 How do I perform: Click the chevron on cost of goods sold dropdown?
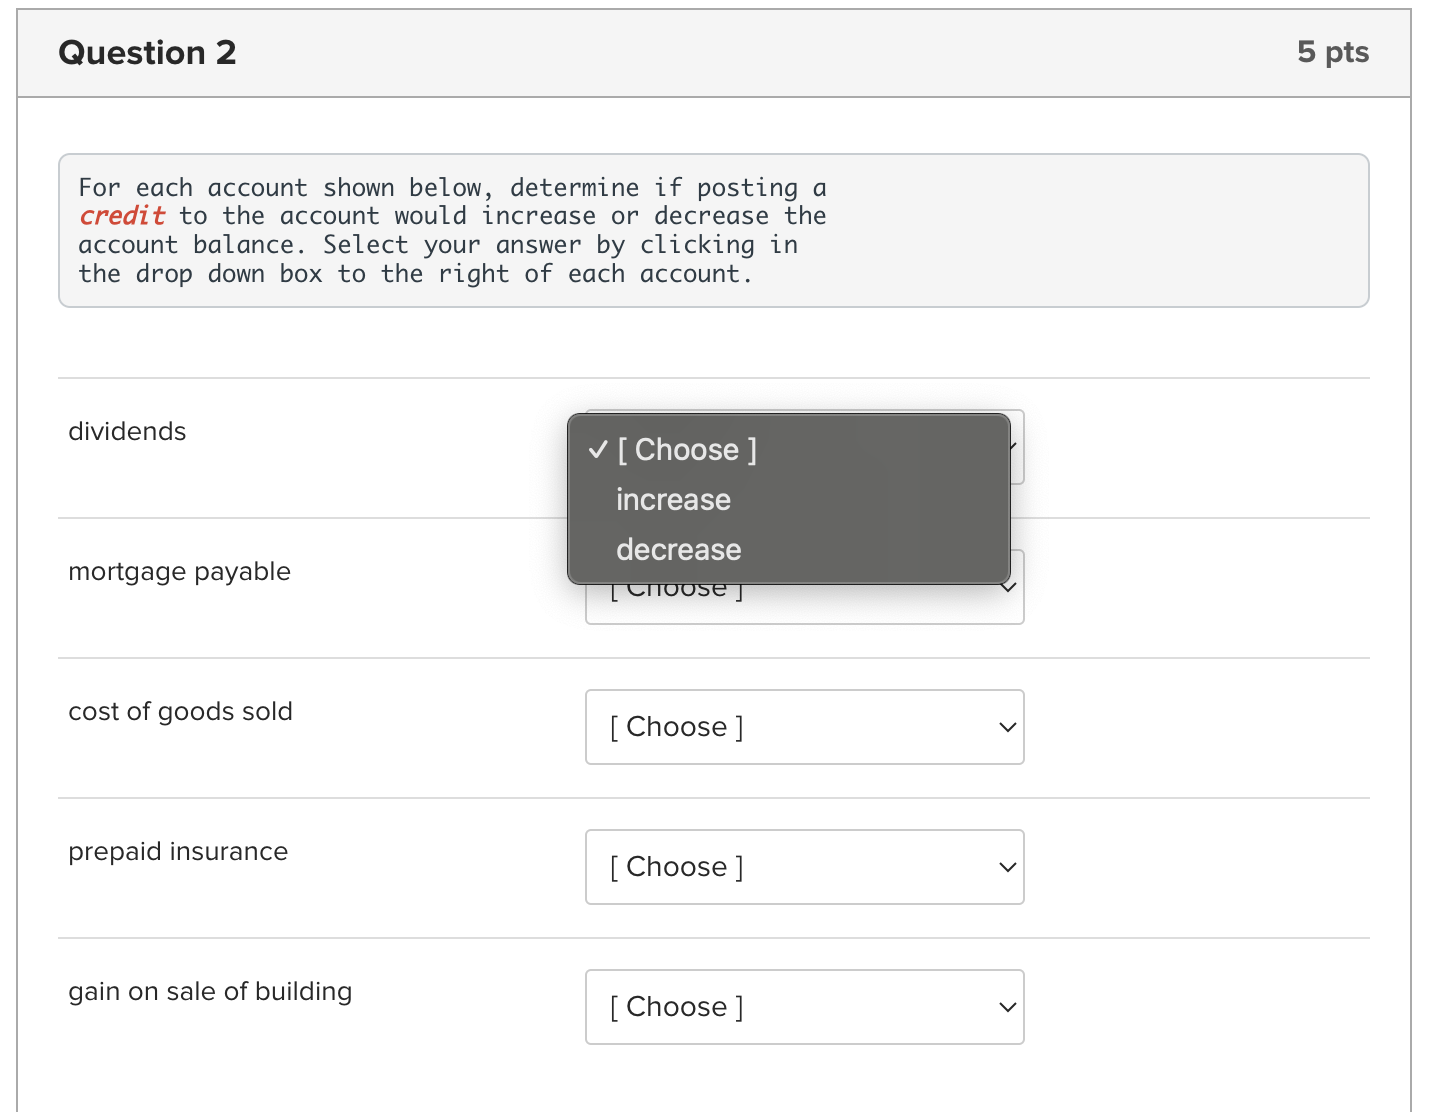(1007, 727)
